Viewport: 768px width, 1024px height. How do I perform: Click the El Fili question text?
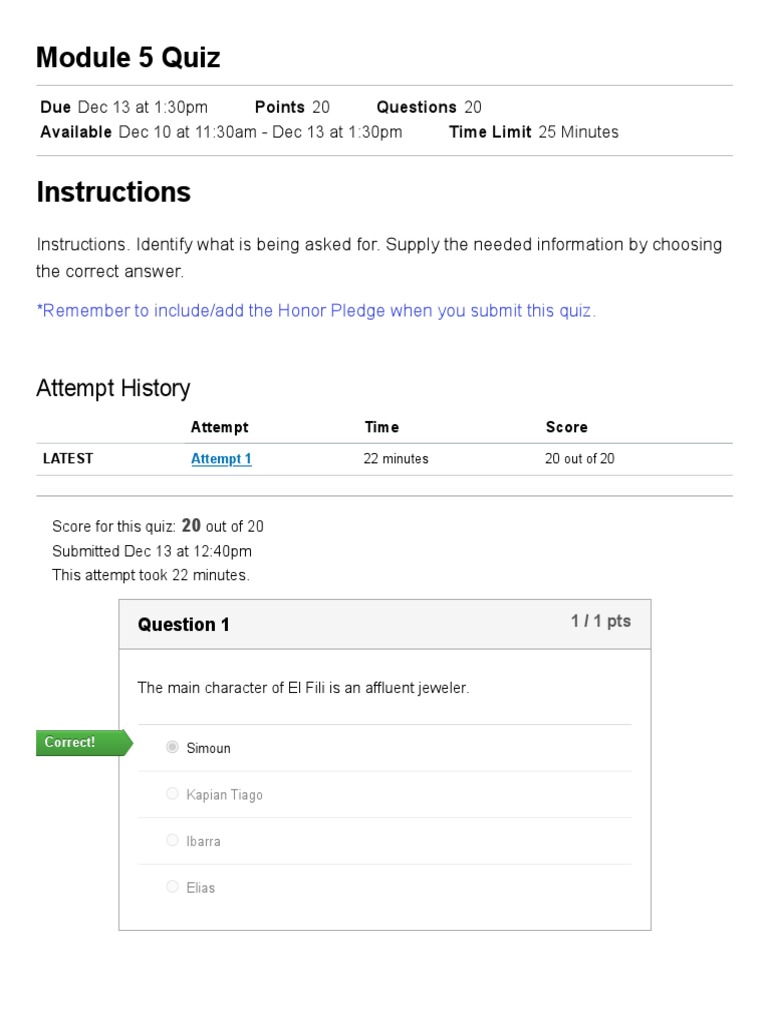303,688
